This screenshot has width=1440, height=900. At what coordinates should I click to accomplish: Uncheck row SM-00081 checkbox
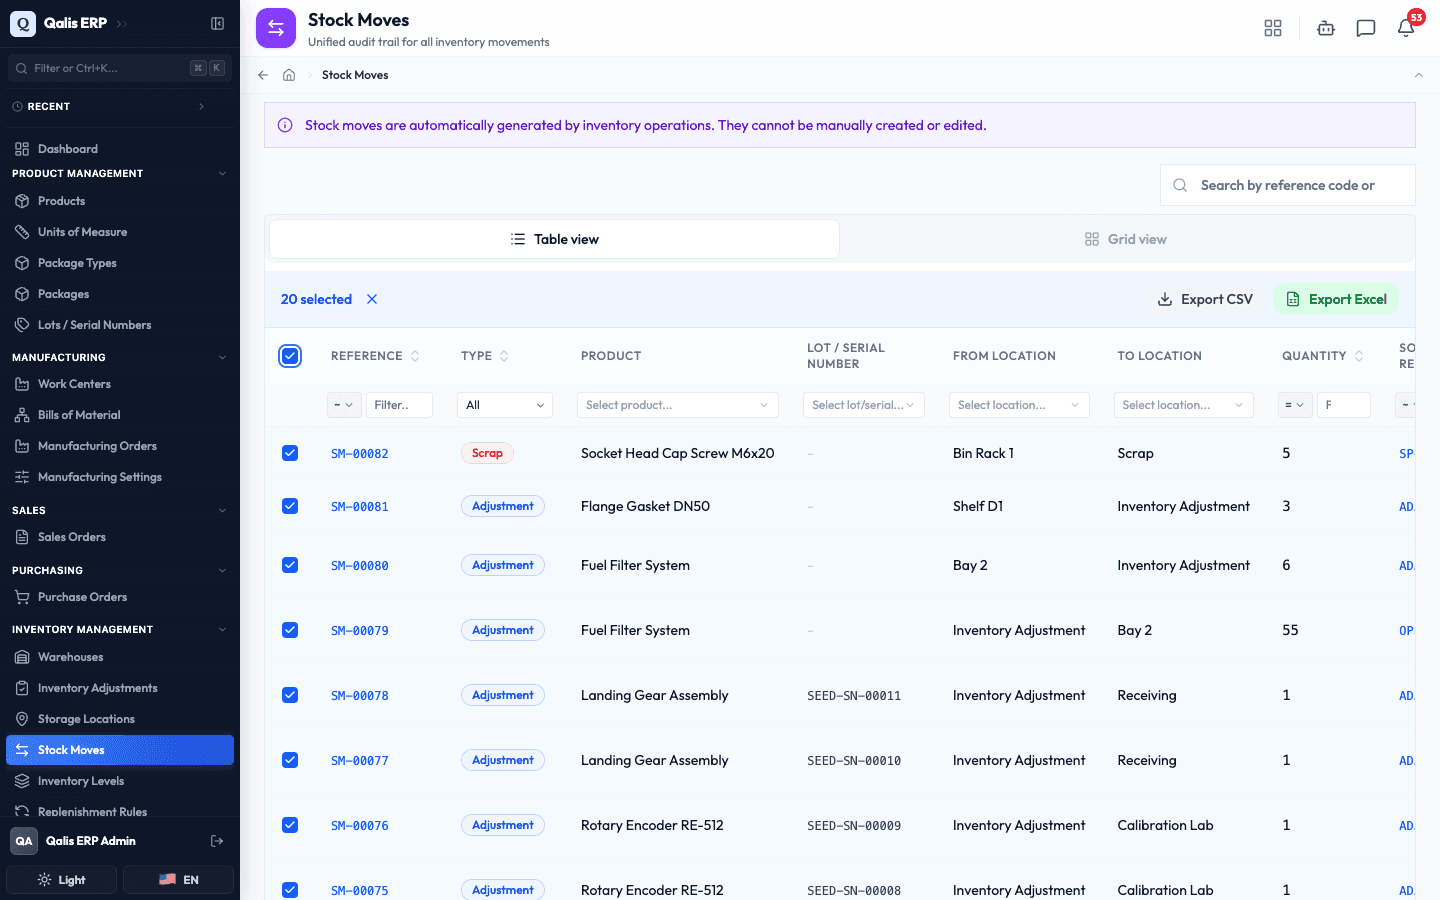point(290,506)
